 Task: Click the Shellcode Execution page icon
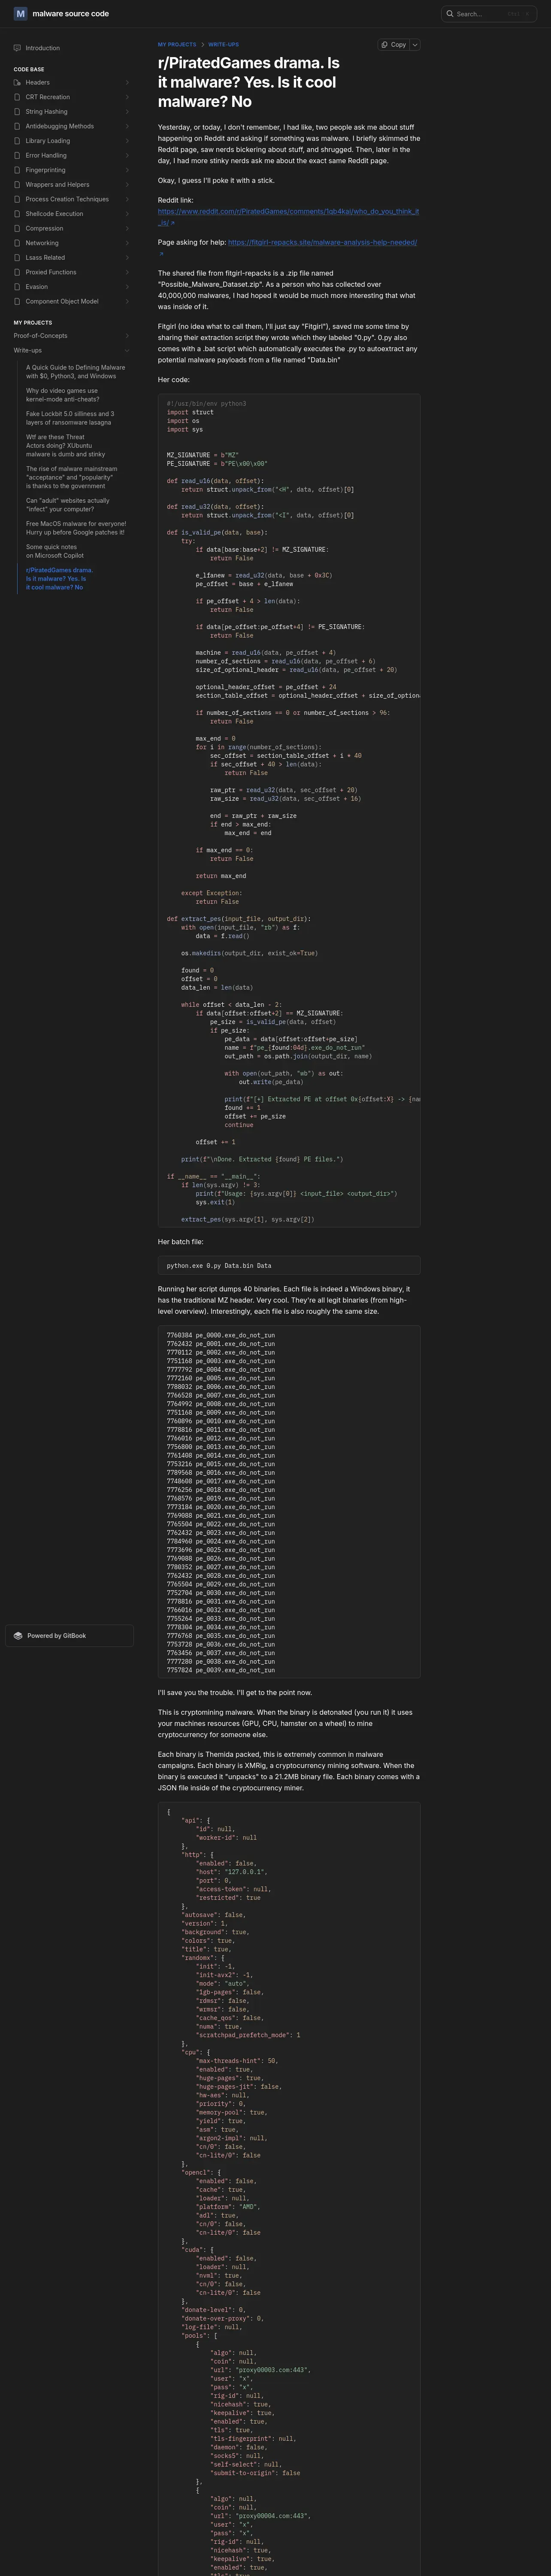point(17,214)
